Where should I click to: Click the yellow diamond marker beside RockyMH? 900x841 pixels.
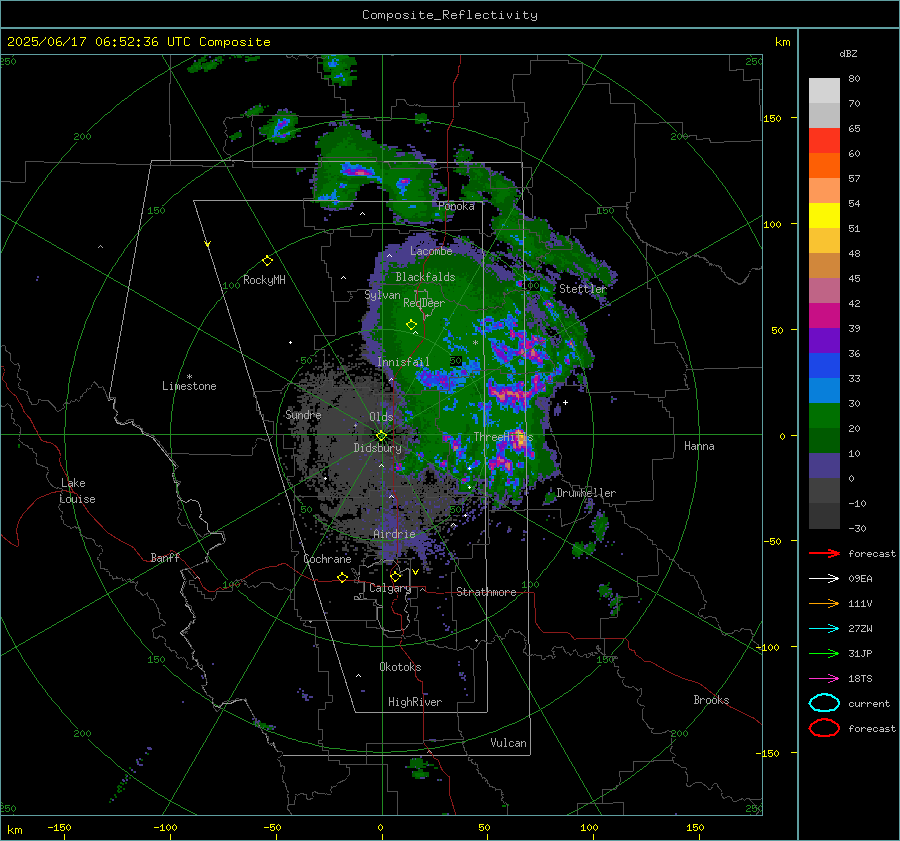267,261
